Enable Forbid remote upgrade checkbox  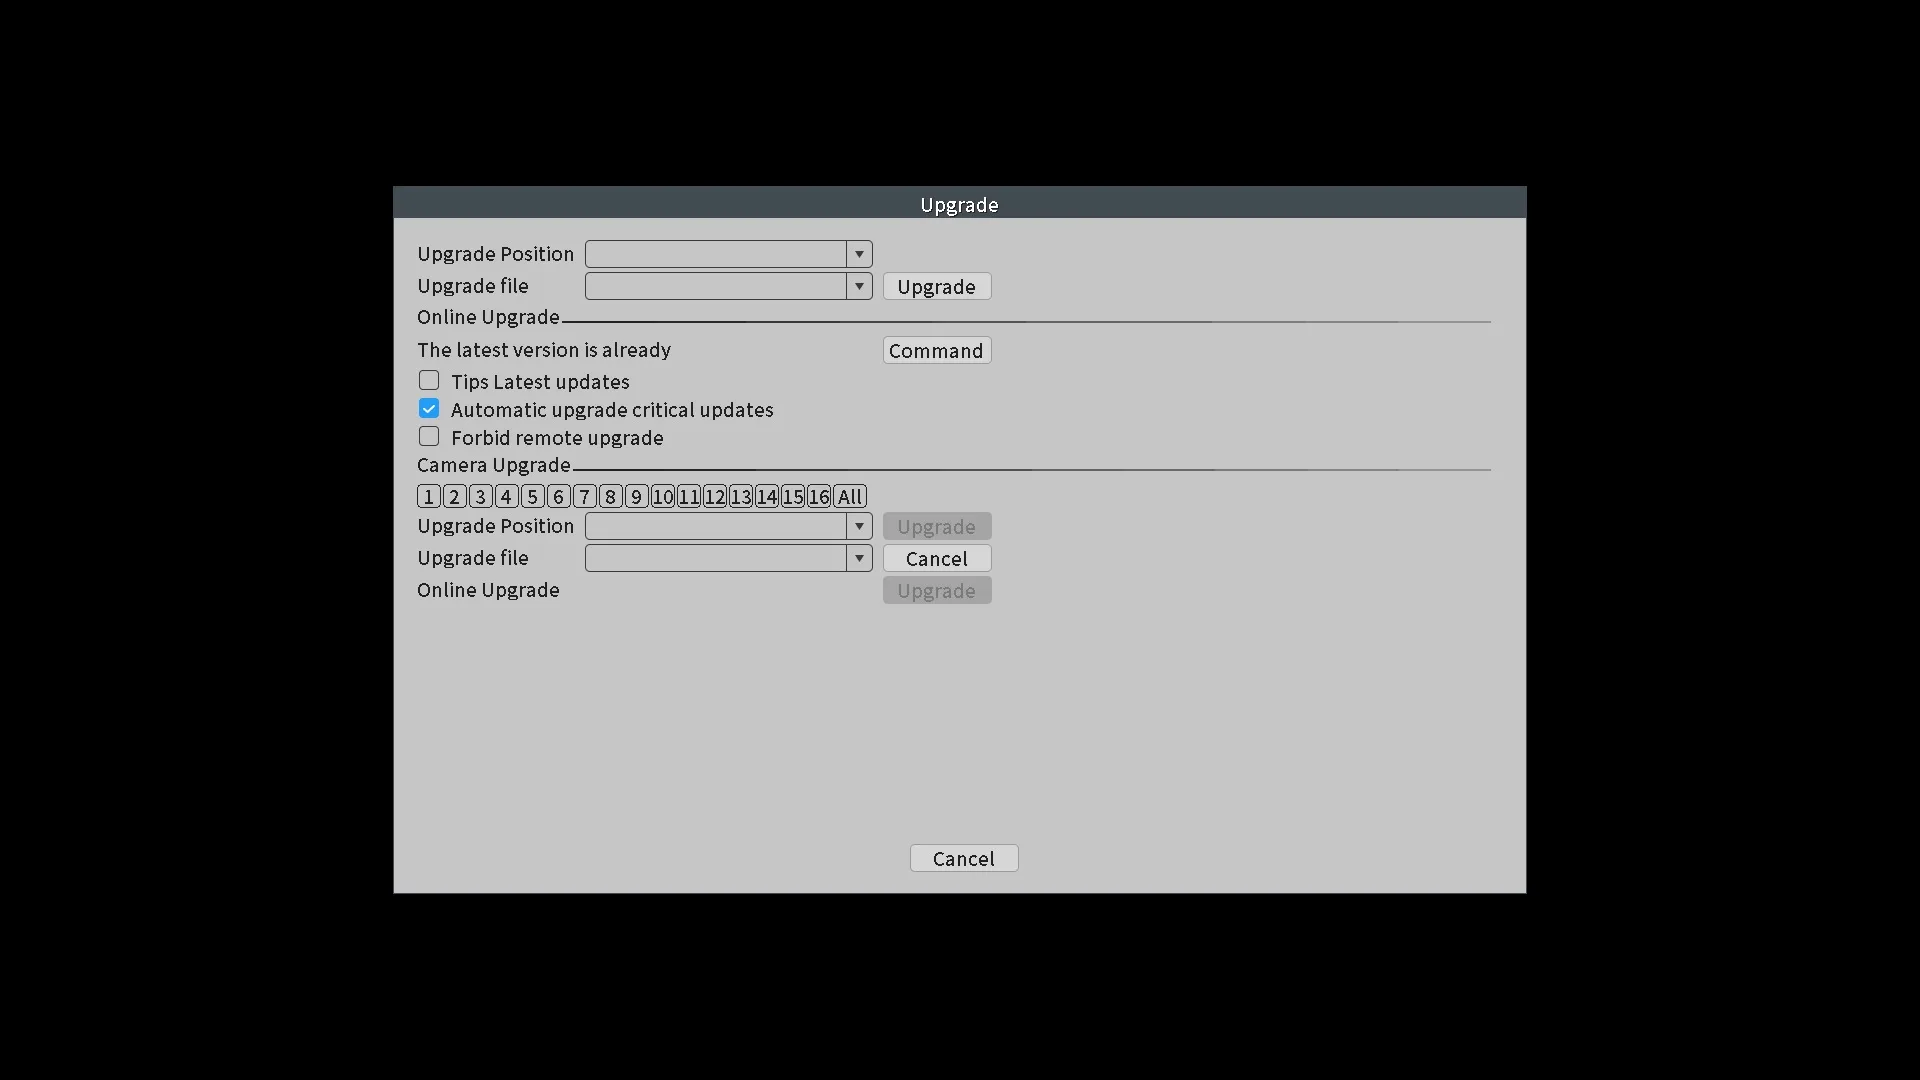[x=429, y=437]
